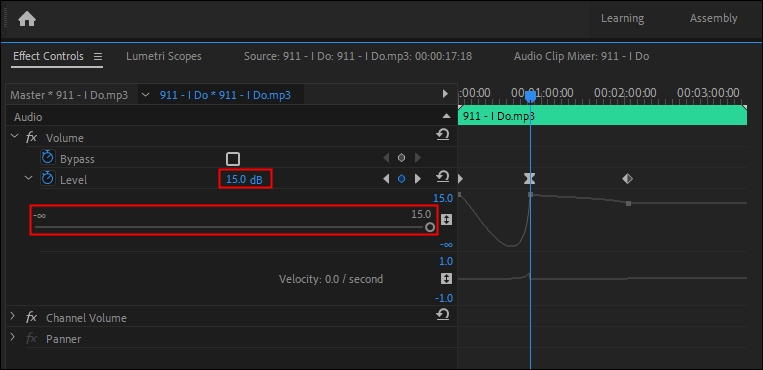Click the Volume effect label
The width and height of the screenshot is (763, 370).
(x=65, y=138)
